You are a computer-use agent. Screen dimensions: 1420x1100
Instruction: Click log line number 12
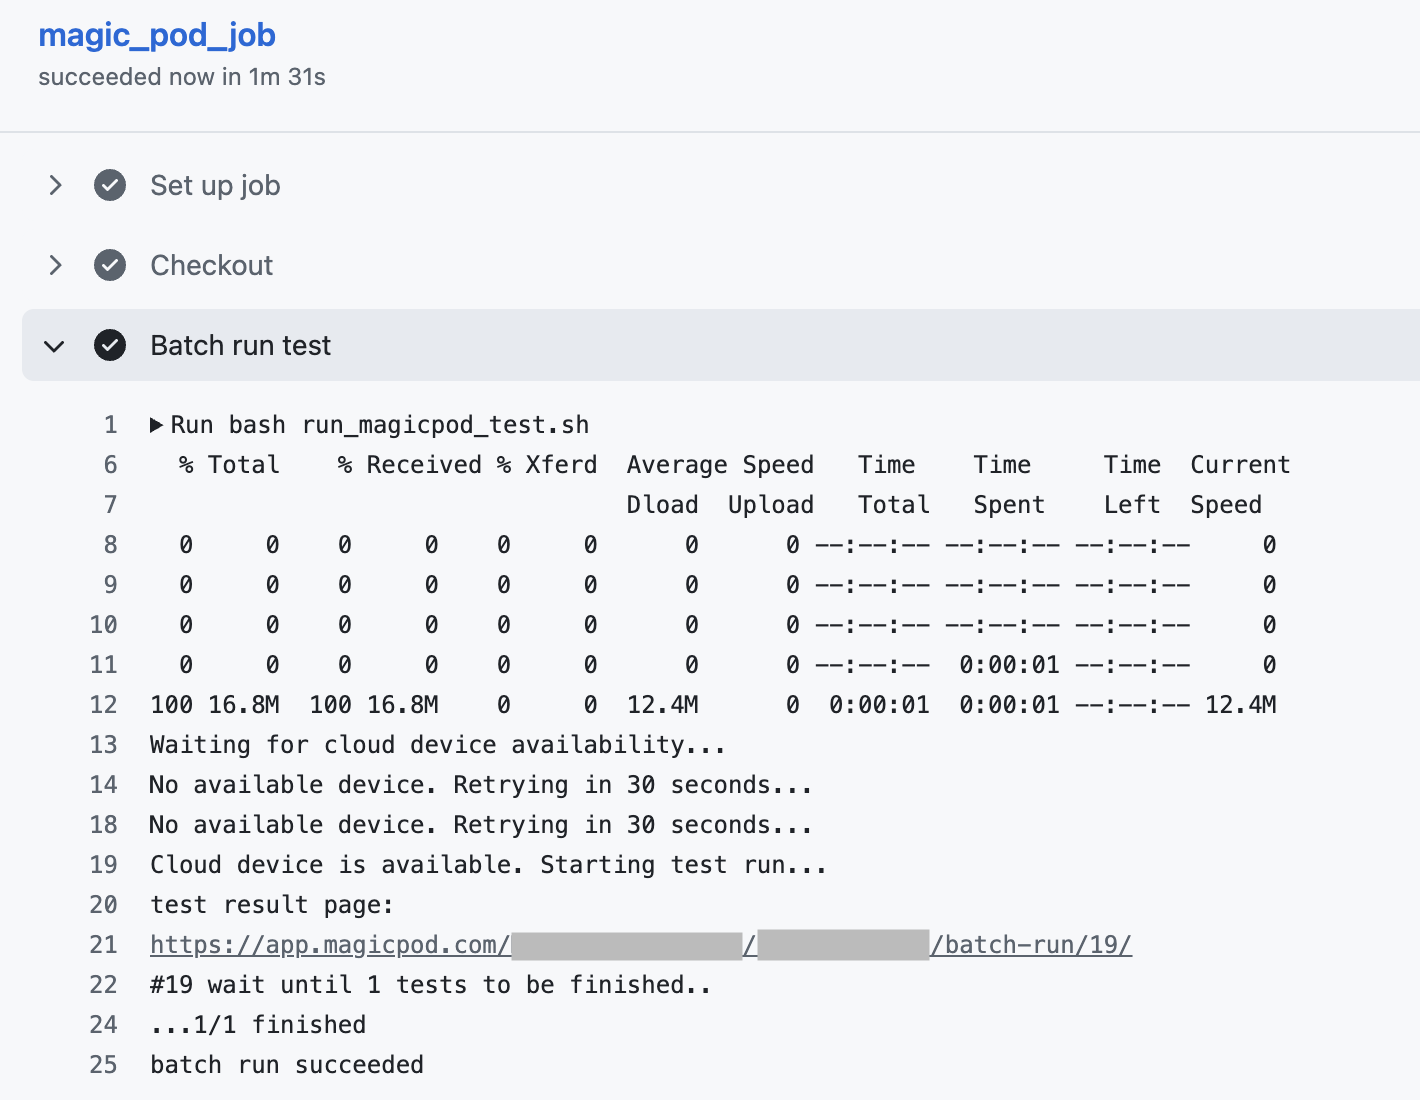tap(104, 705)
